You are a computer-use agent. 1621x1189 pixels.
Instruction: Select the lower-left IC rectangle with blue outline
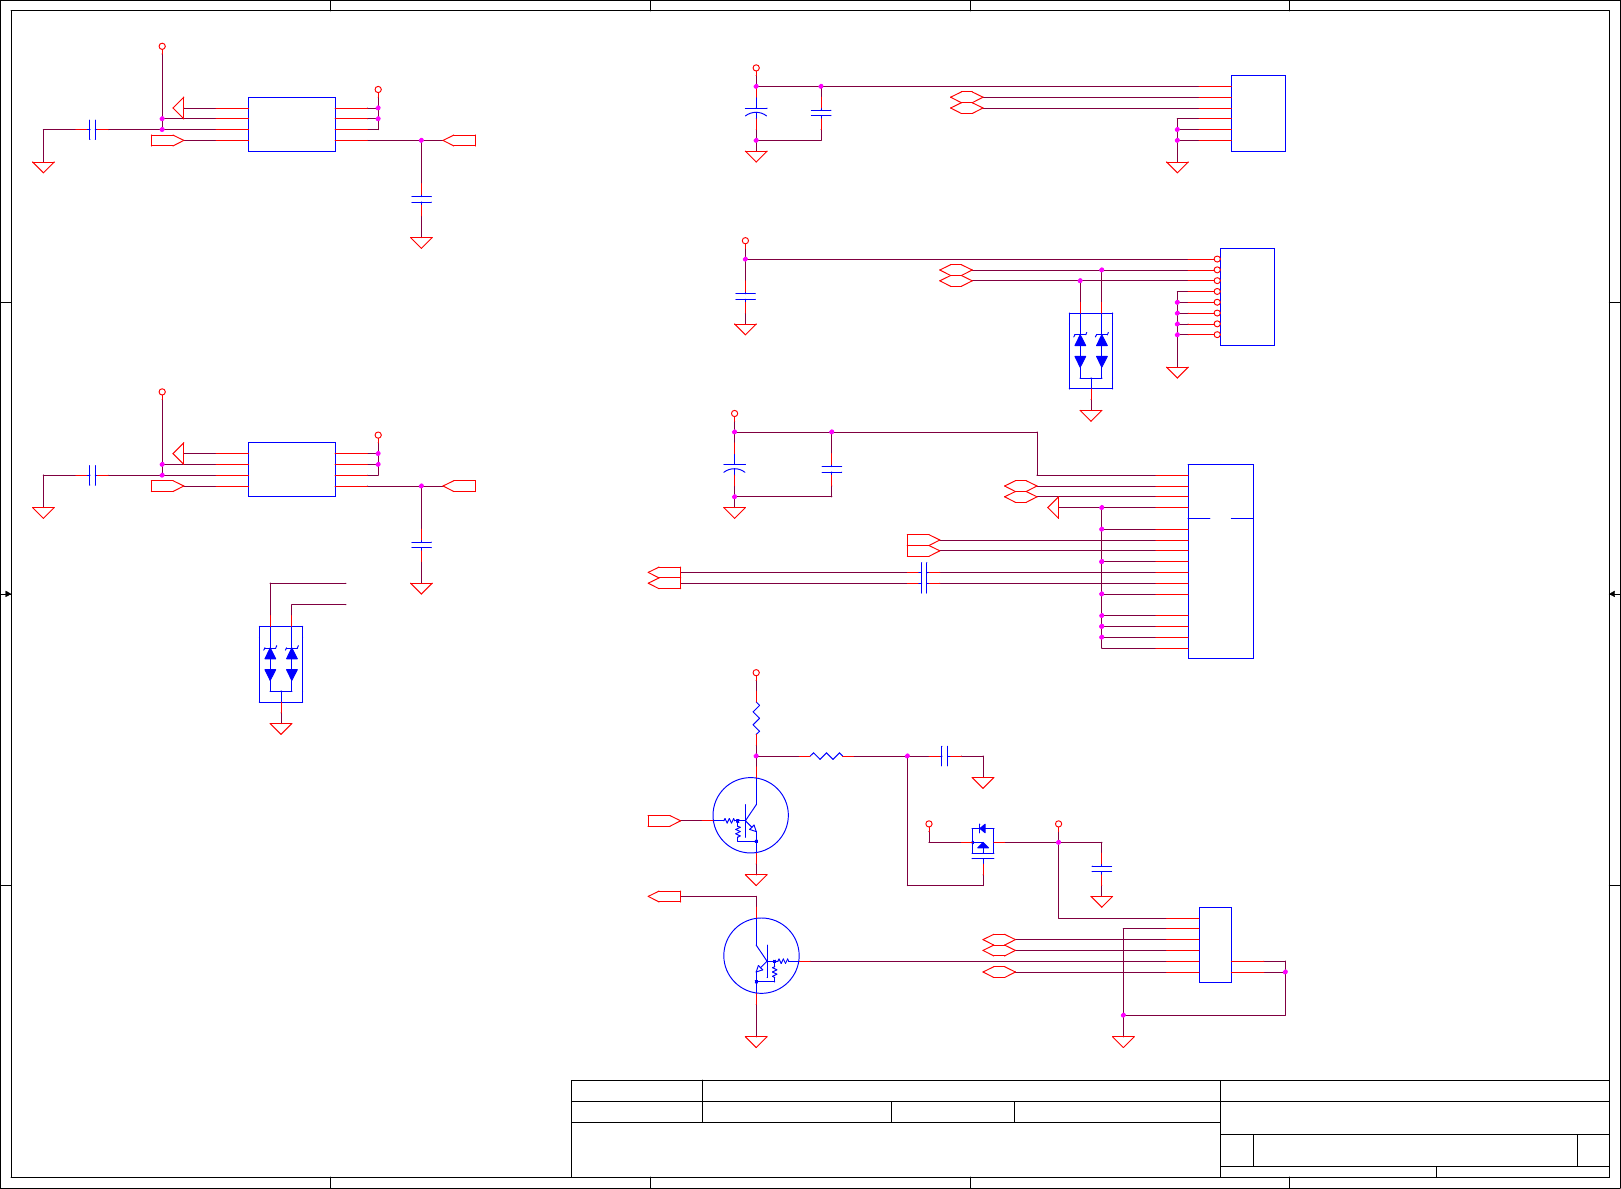(x=291, y=469)
